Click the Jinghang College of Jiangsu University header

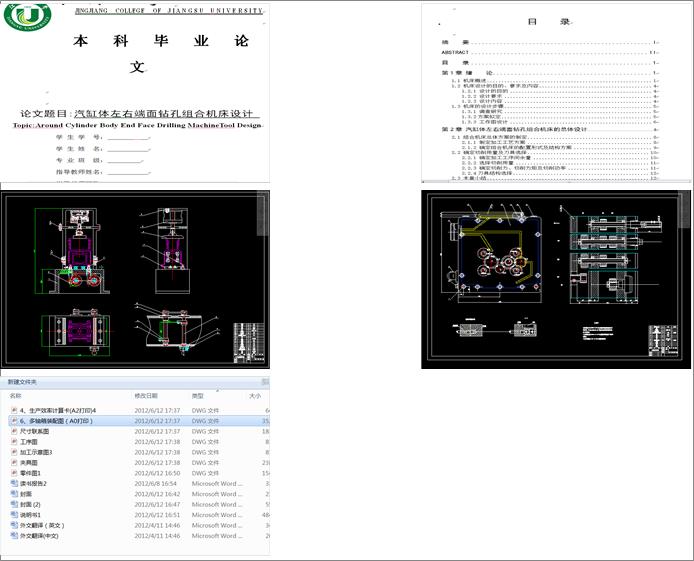169,11
